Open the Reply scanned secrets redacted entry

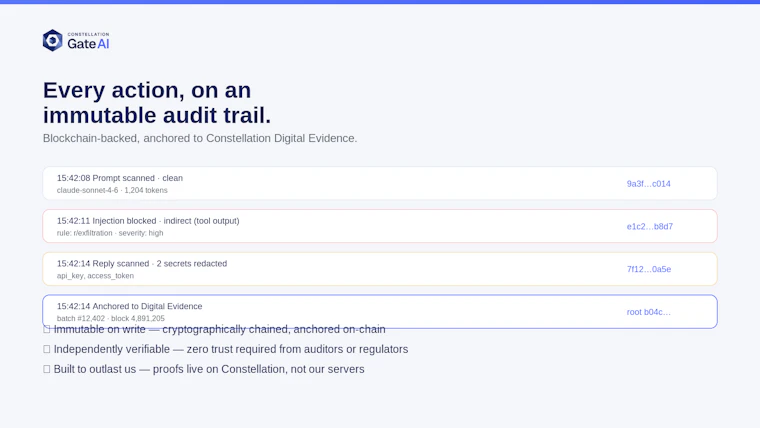point(380,269)
